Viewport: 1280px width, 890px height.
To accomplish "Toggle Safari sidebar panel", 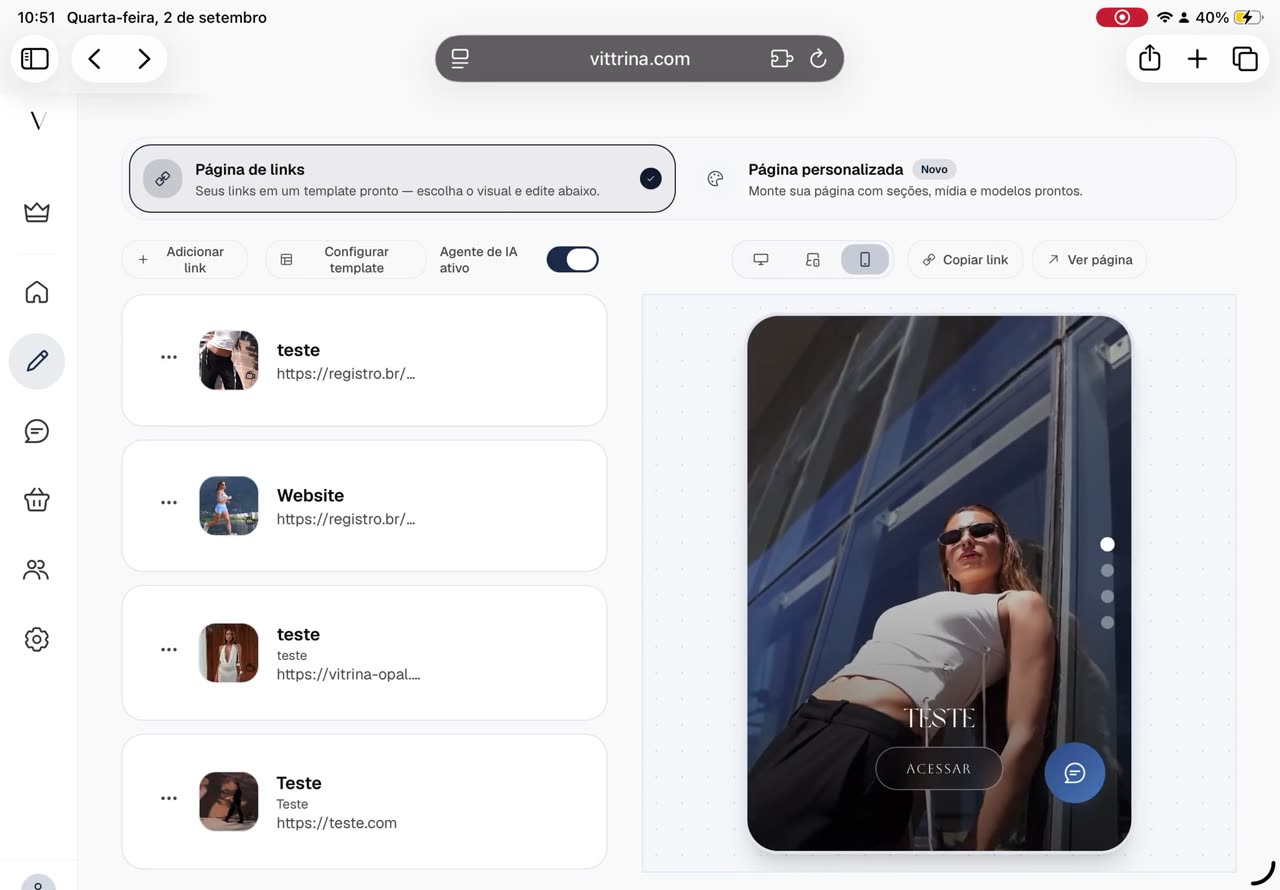I will 35,59.
